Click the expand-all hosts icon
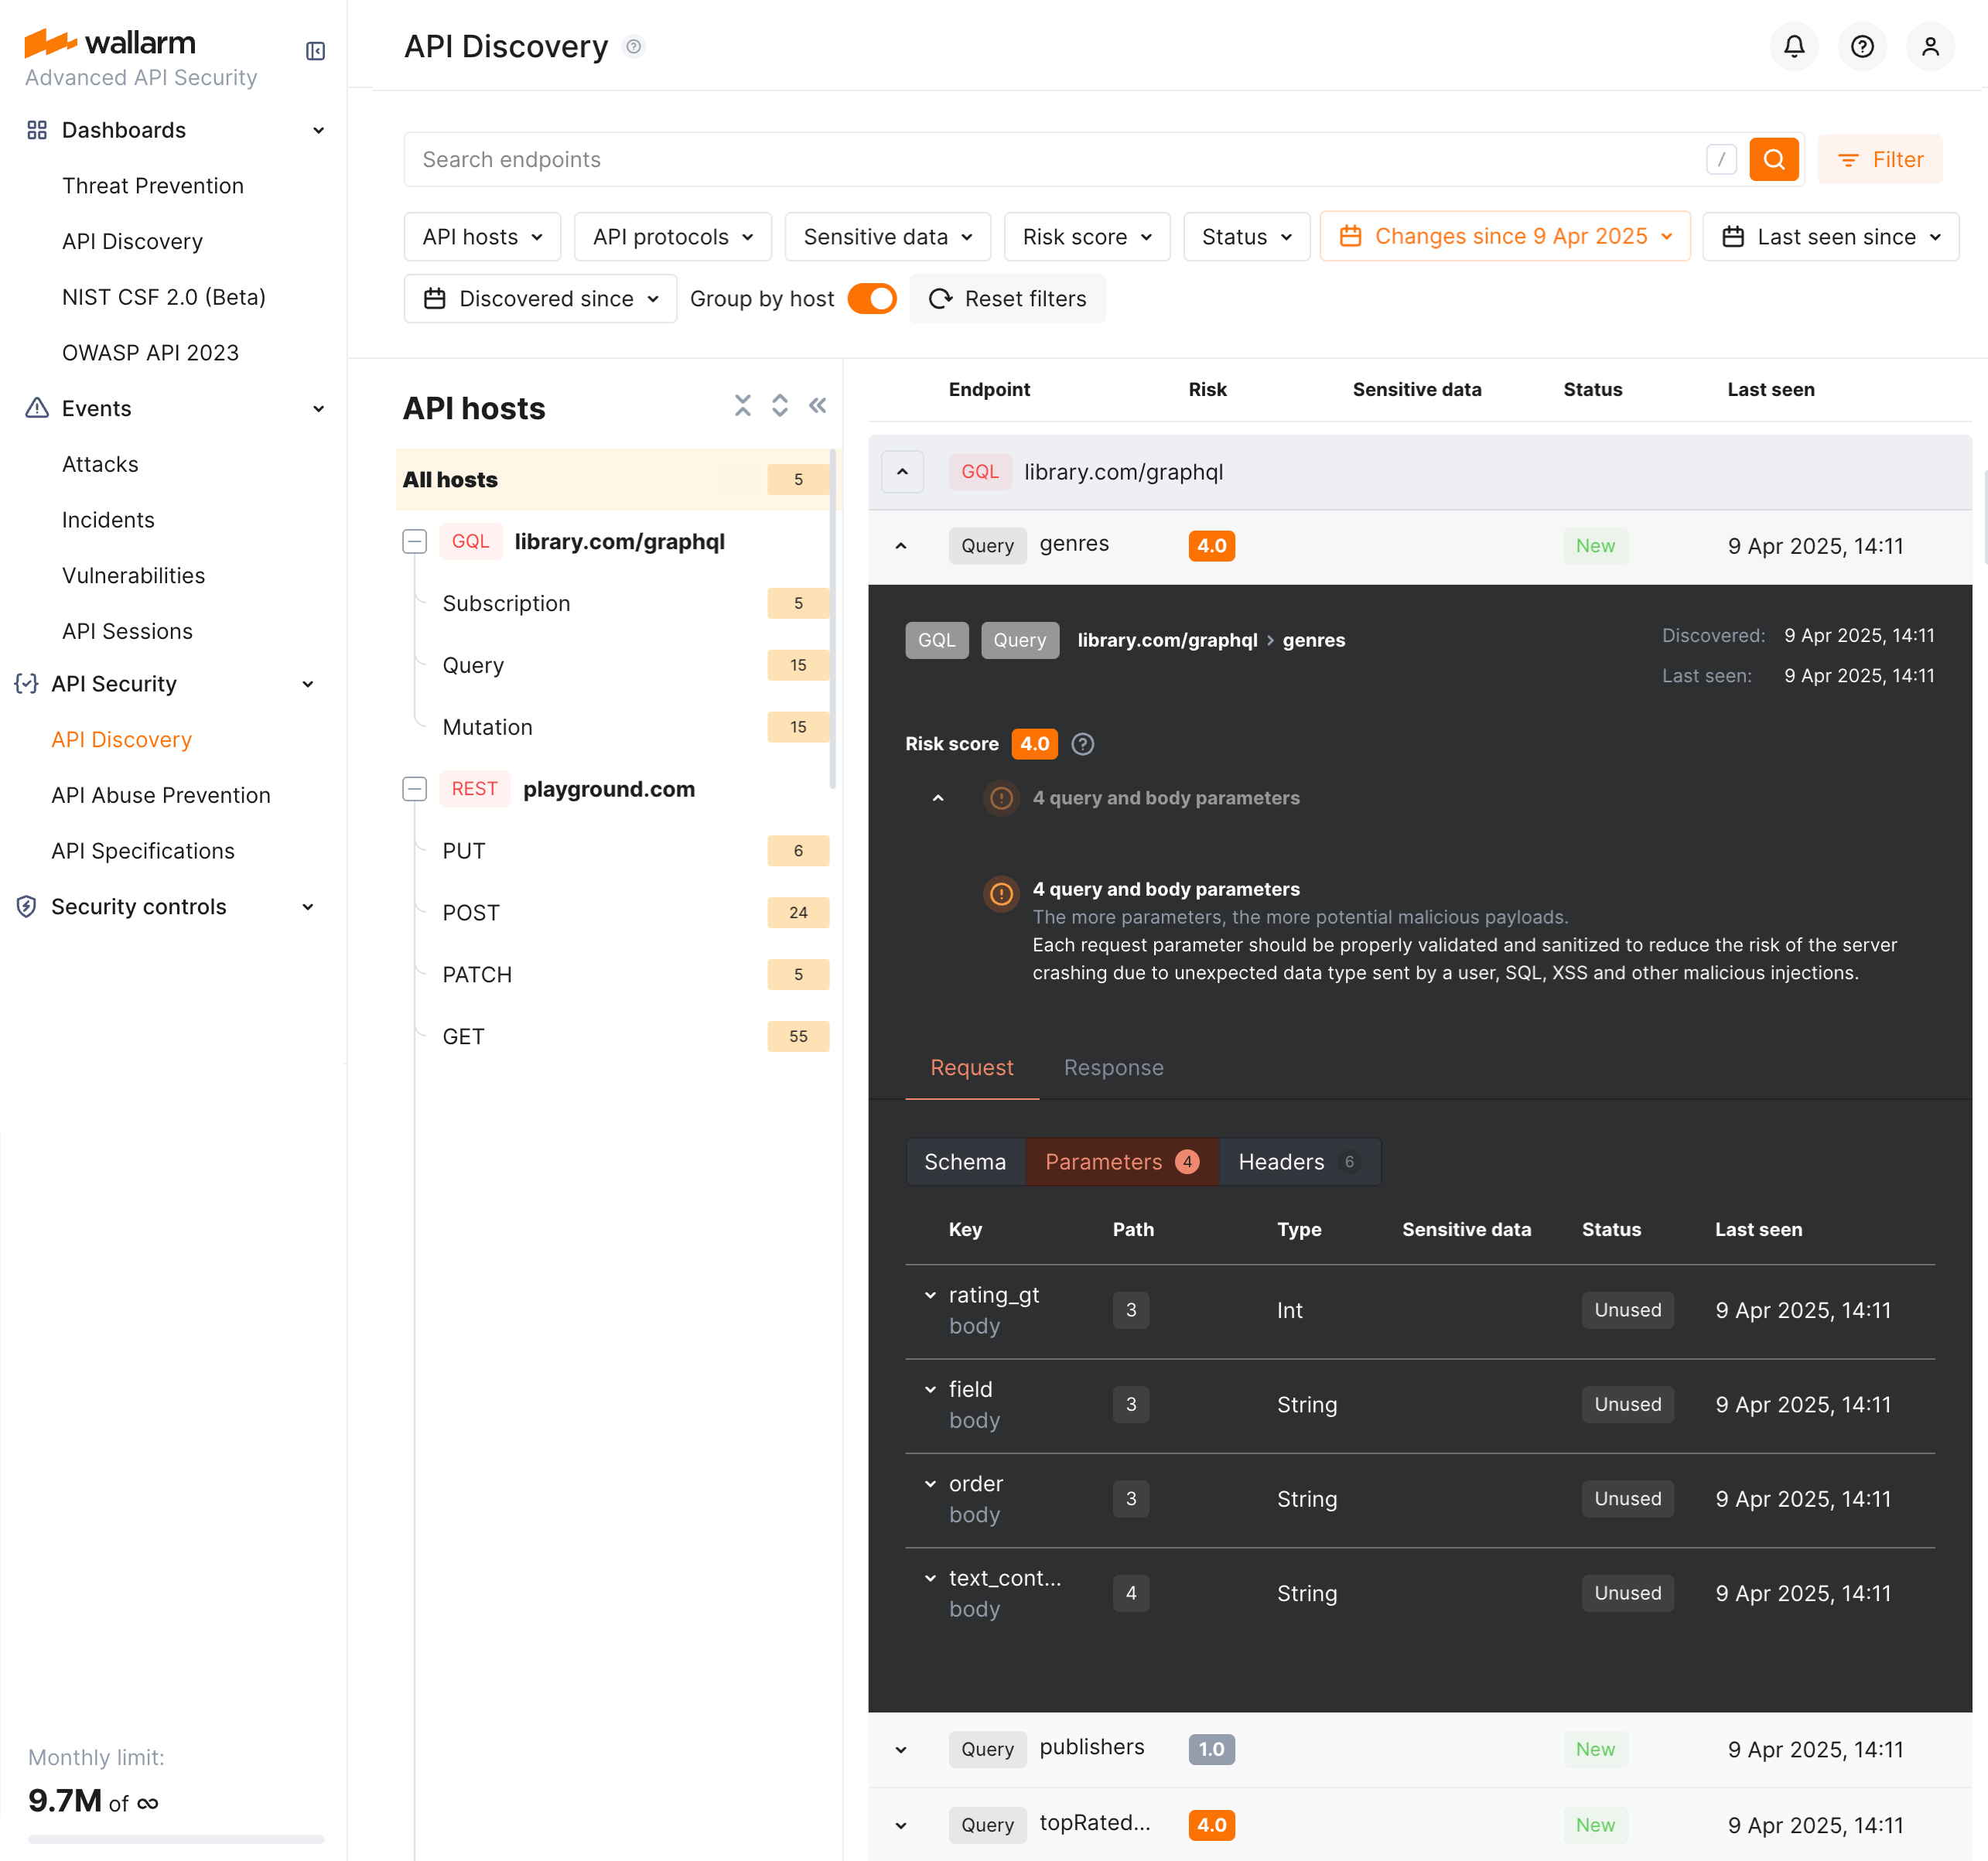The image size is (1988, 1861). (x=780, y=405)
